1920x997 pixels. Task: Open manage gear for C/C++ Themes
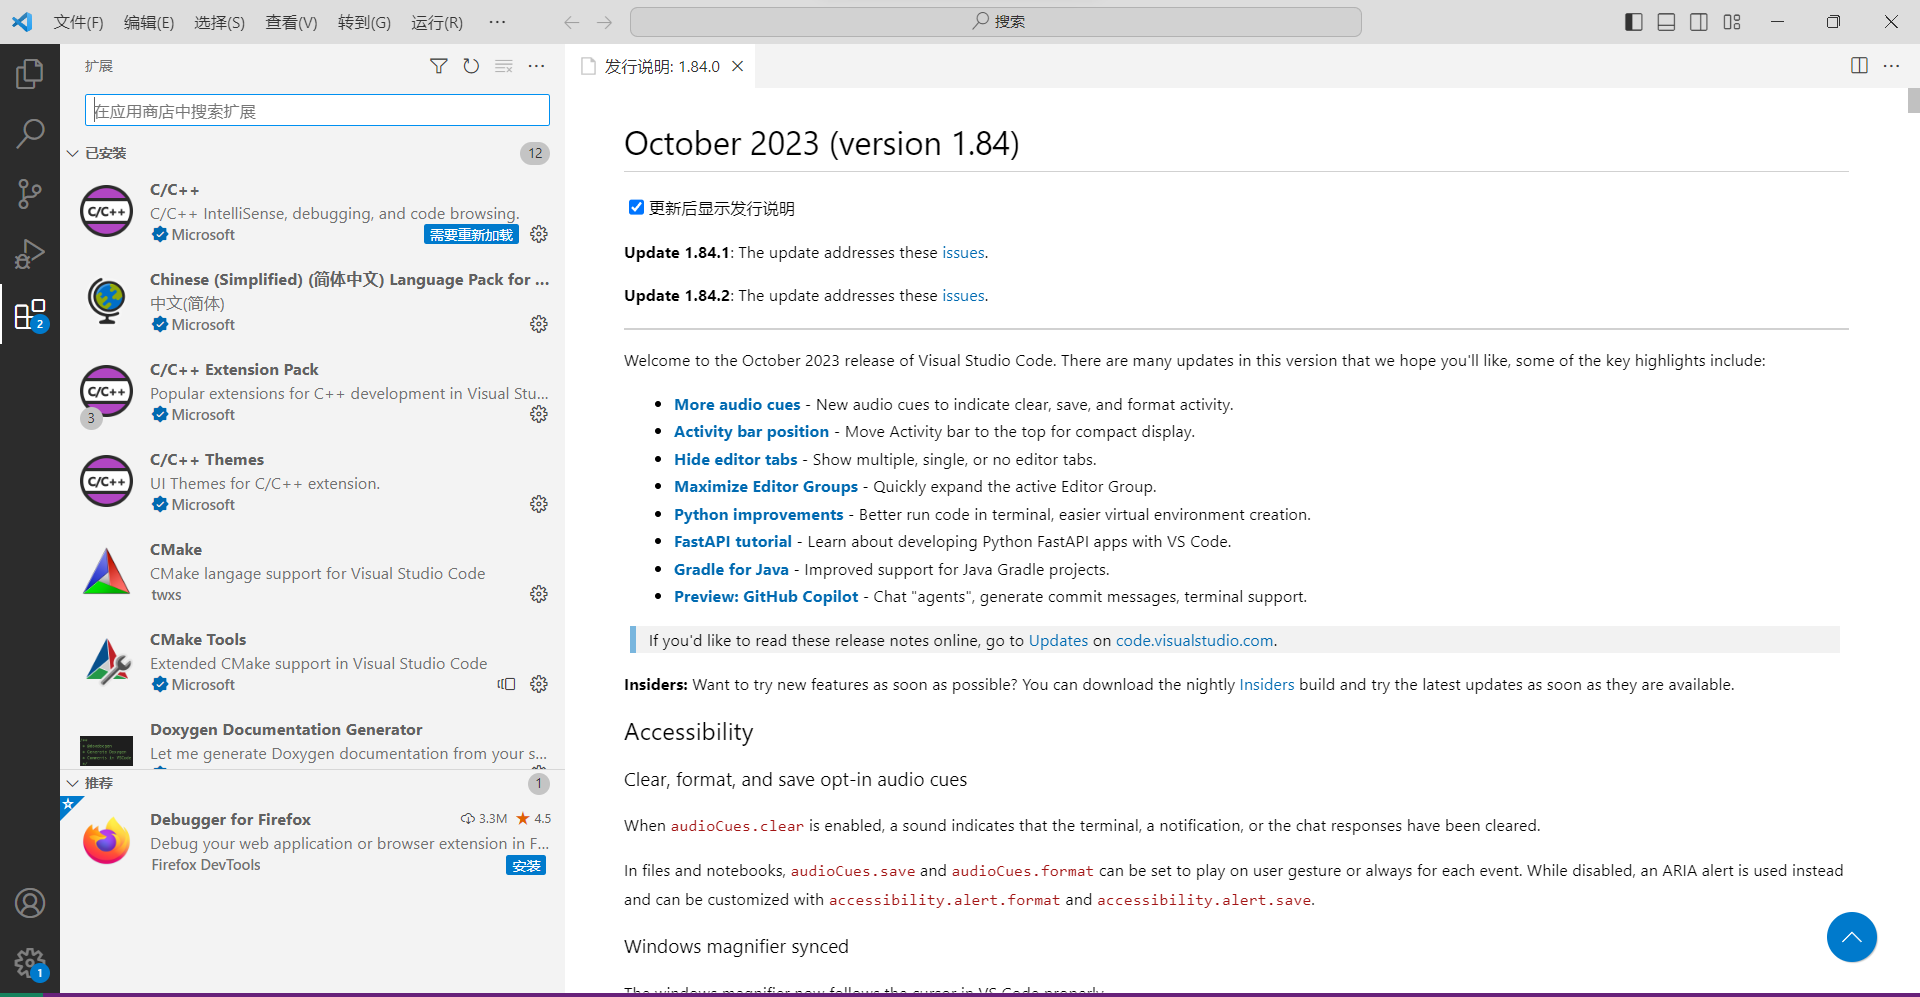click(x=539, y=504)
